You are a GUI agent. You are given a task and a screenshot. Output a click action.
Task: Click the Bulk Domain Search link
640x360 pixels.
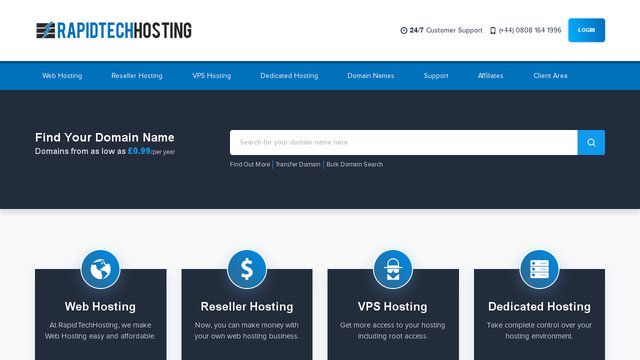click(355, 164)
